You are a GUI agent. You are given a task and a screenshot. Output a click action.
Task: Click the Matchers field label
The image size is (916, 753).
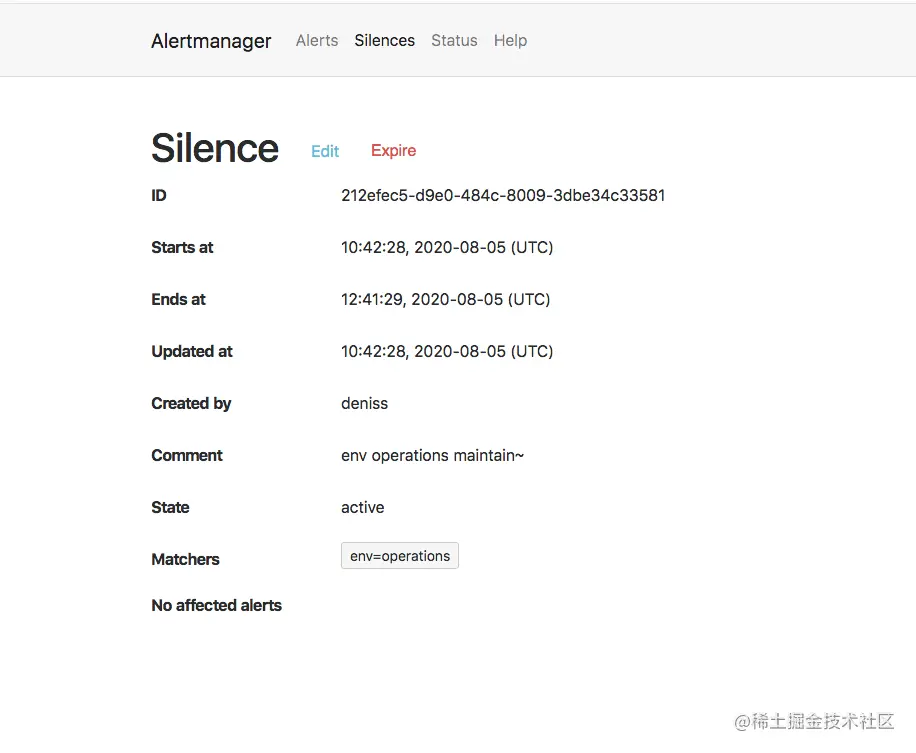185,559
